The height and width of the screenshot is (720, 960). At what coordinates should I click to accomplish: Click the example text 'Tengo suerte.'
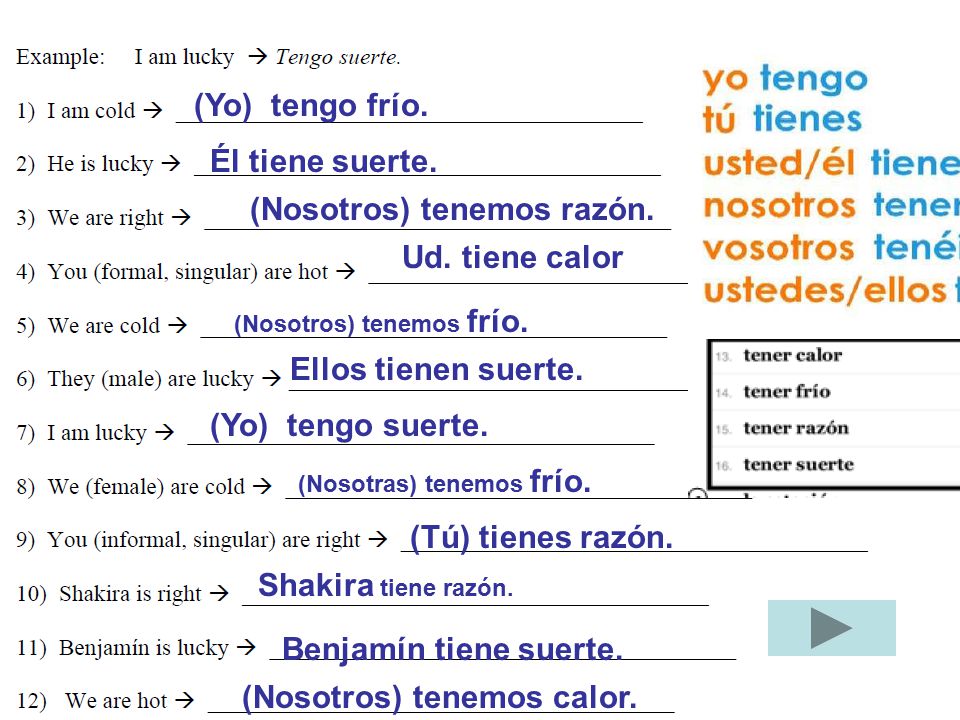coord(338,58)
